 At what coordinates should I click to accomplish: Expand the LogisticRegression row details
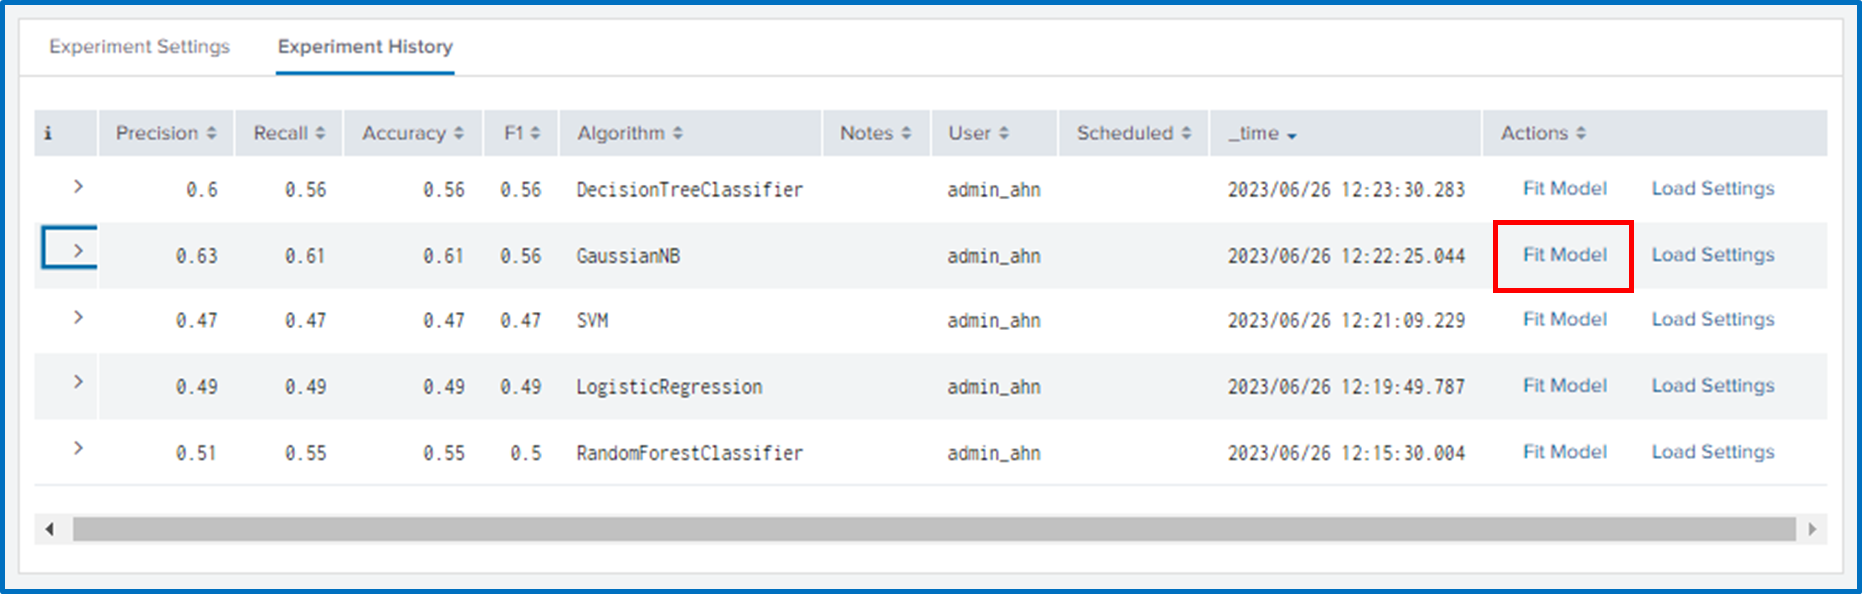78,382
